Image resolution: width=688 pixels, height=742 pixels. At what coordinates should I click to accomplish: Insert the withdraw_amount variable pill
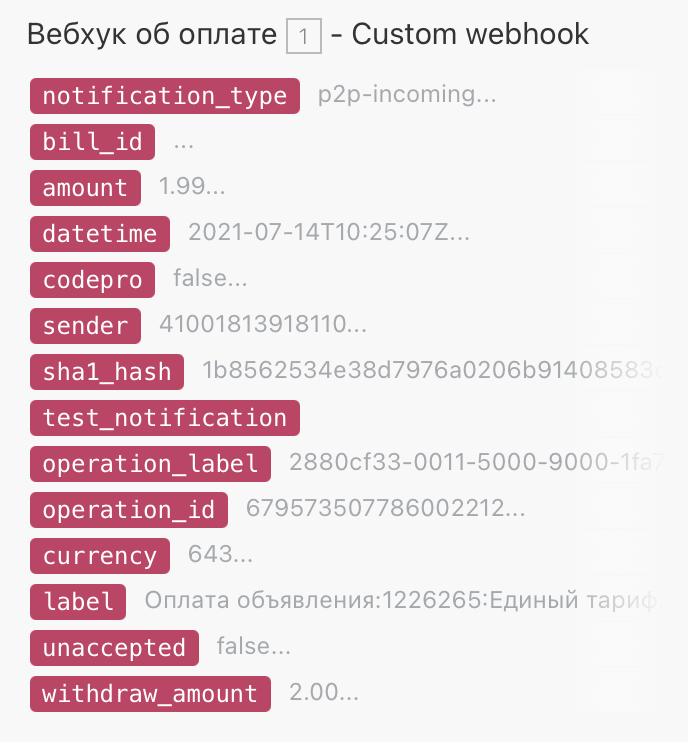click(150, 694)
